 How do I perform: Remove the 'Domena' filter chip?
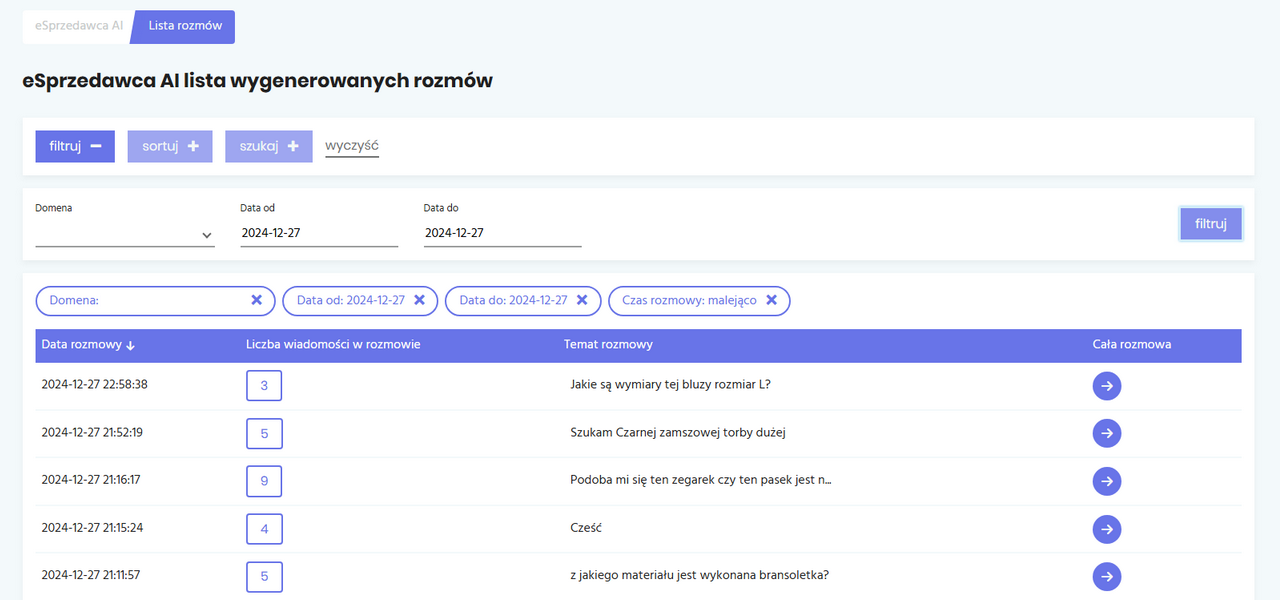pyautogui.click(x=256, y=300)
